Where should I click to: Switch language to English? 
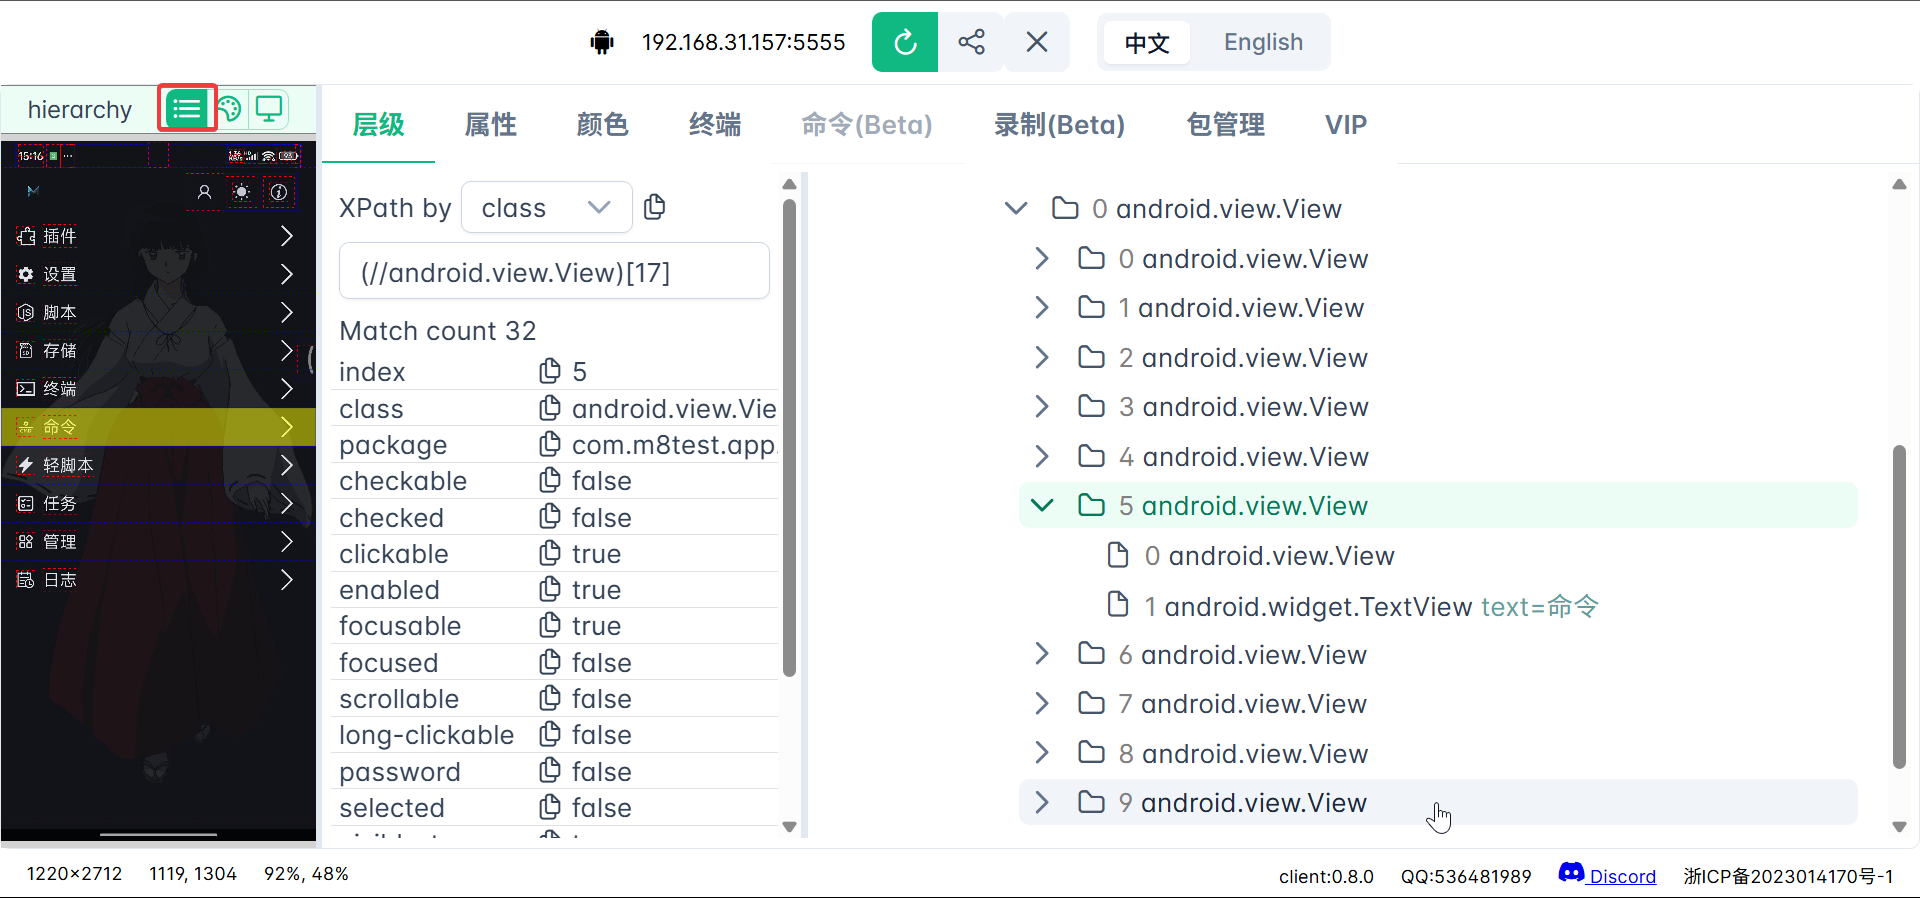click(x=1263, y=42)
